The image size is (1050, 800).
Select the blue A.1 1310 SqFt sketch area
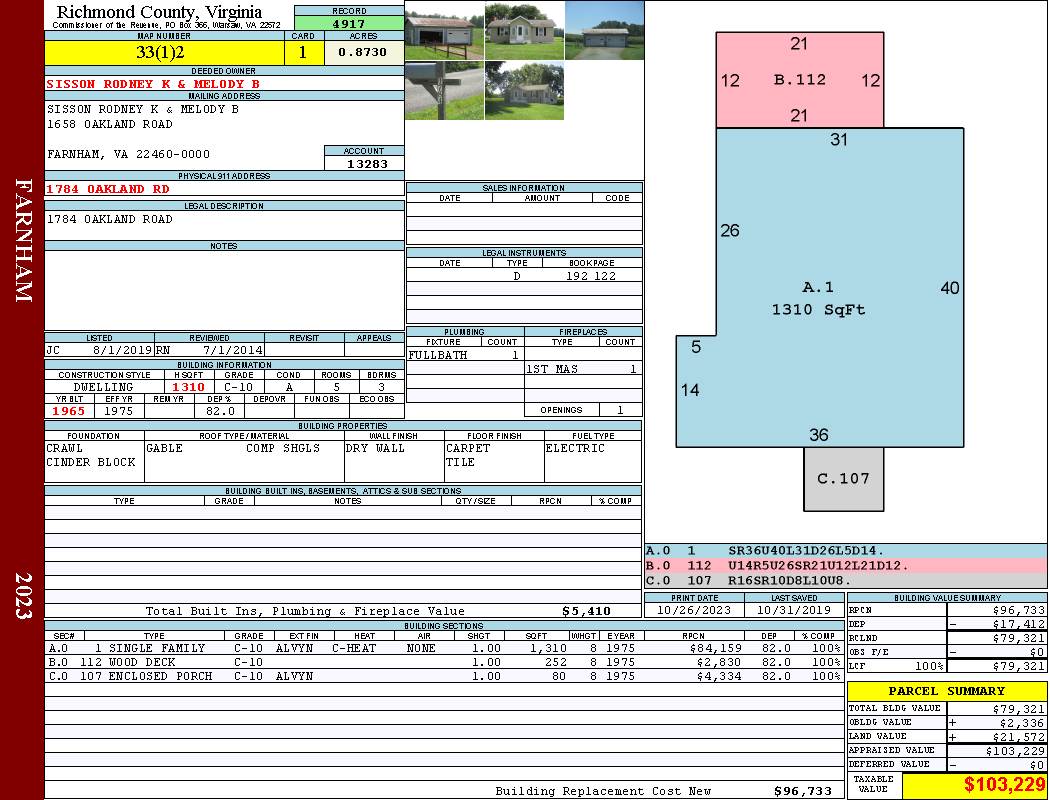pyautogui.click(x=818, y=298)
